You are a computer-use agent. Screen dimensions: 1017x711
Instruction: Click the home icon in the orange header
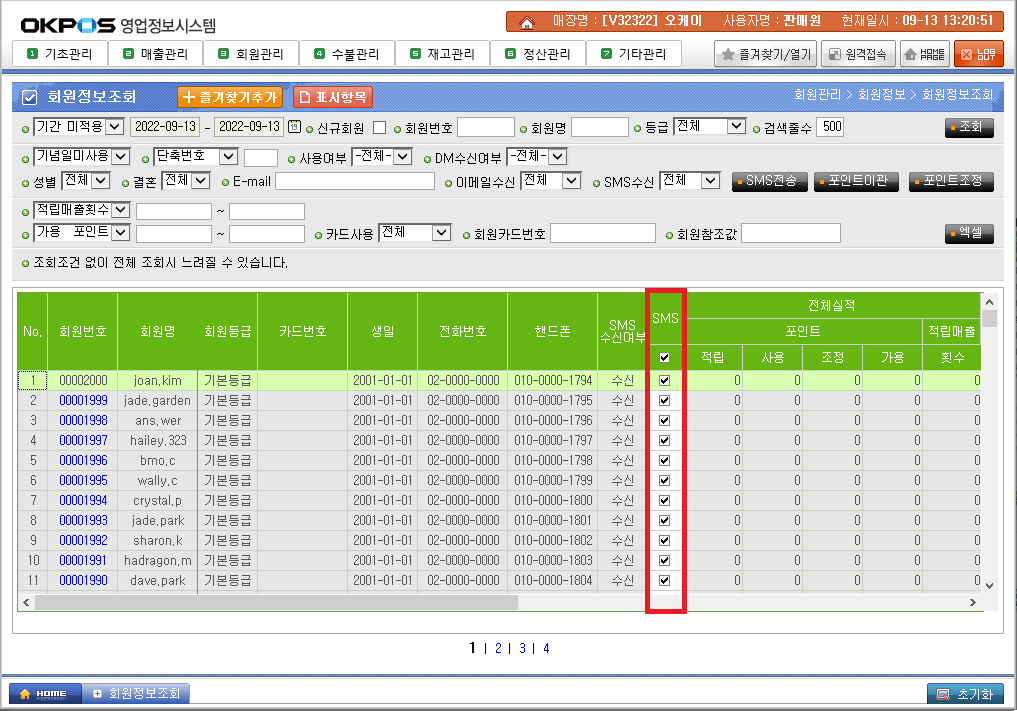(x=527, y=21)
